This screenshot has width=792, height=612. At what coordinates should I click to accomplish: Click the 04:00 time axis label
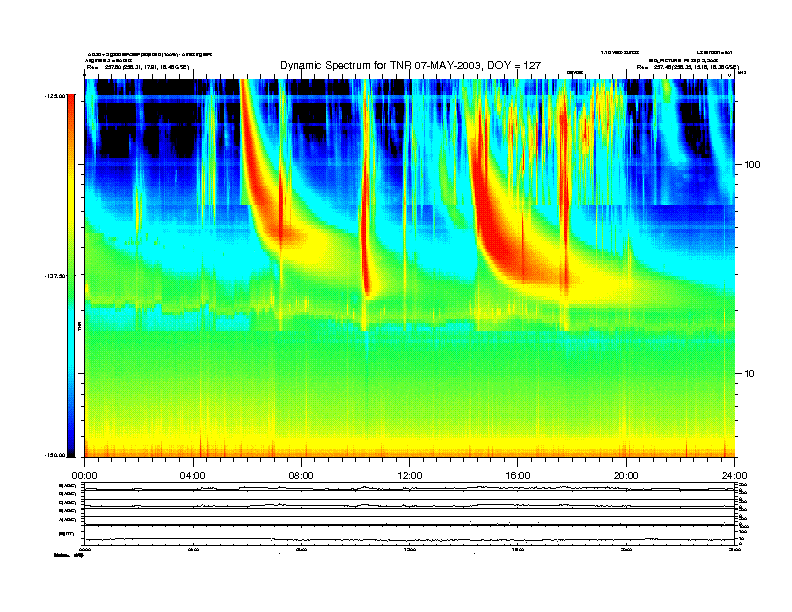193,476
